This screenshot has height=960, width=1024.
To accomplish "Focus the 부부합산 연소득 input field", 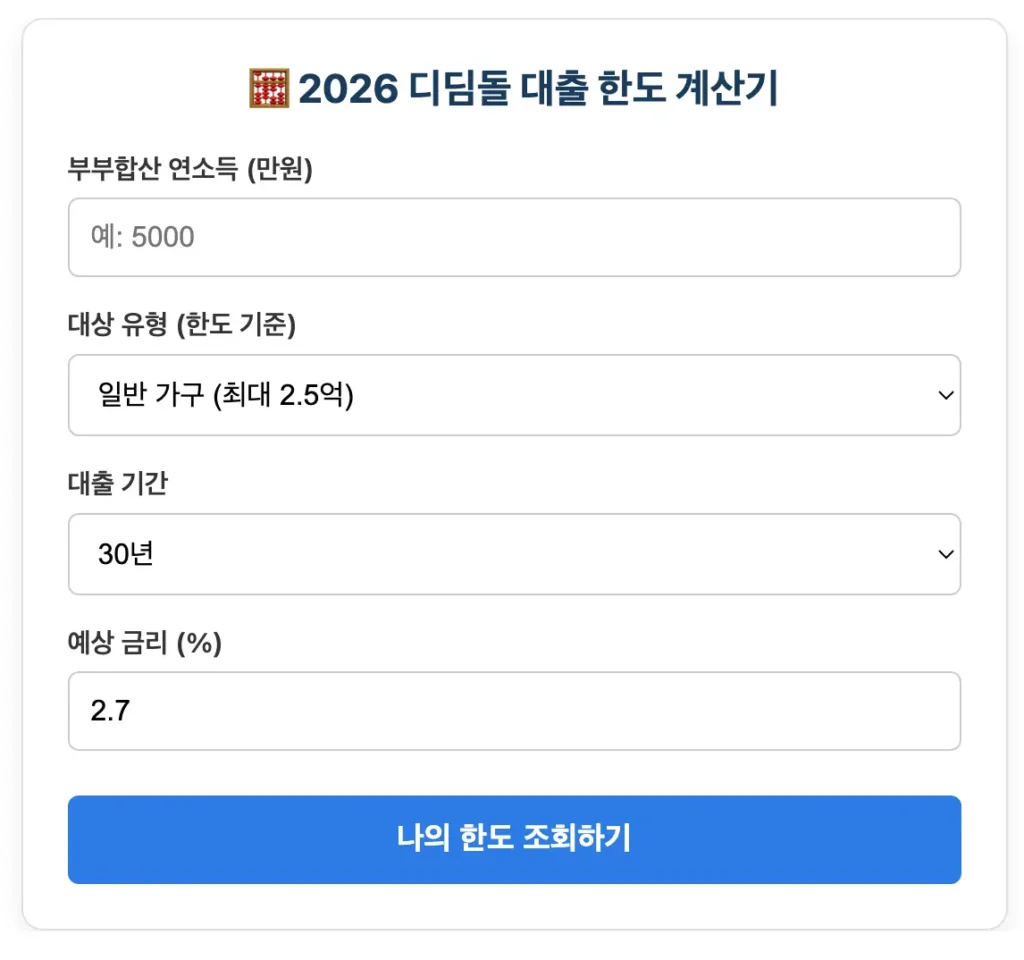I will [514, 237].
